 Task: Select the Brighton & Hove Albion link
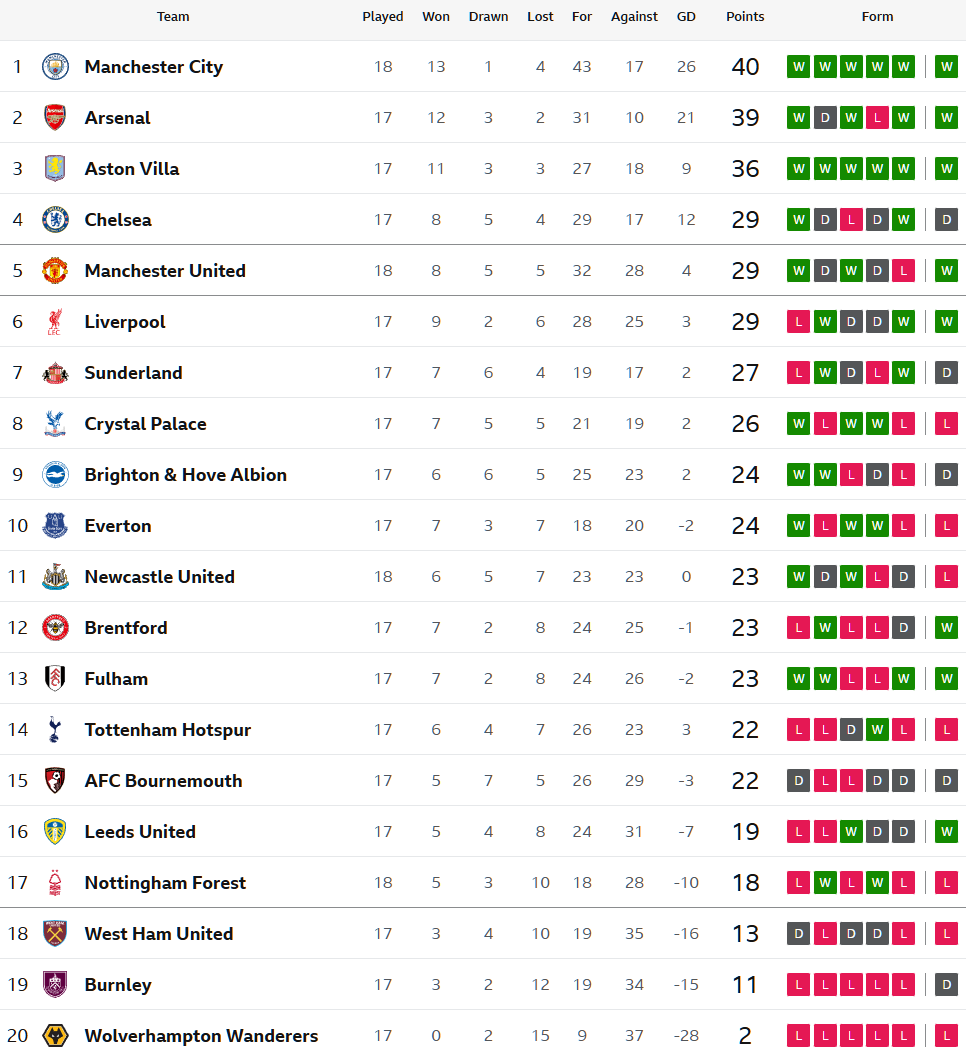coord(185,475)
